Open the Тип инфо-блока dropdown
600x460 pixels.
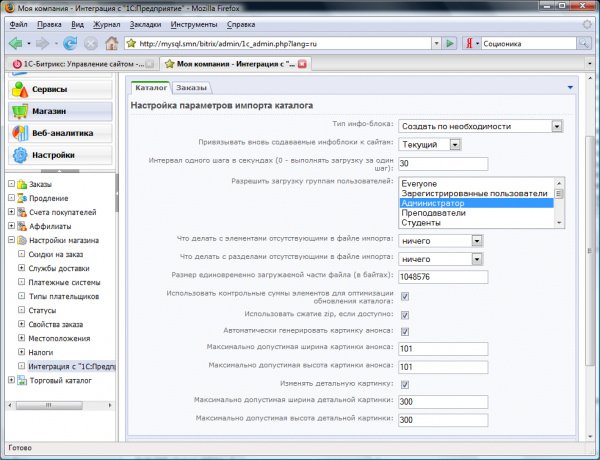pyautogui.click(x=480, y=126)
